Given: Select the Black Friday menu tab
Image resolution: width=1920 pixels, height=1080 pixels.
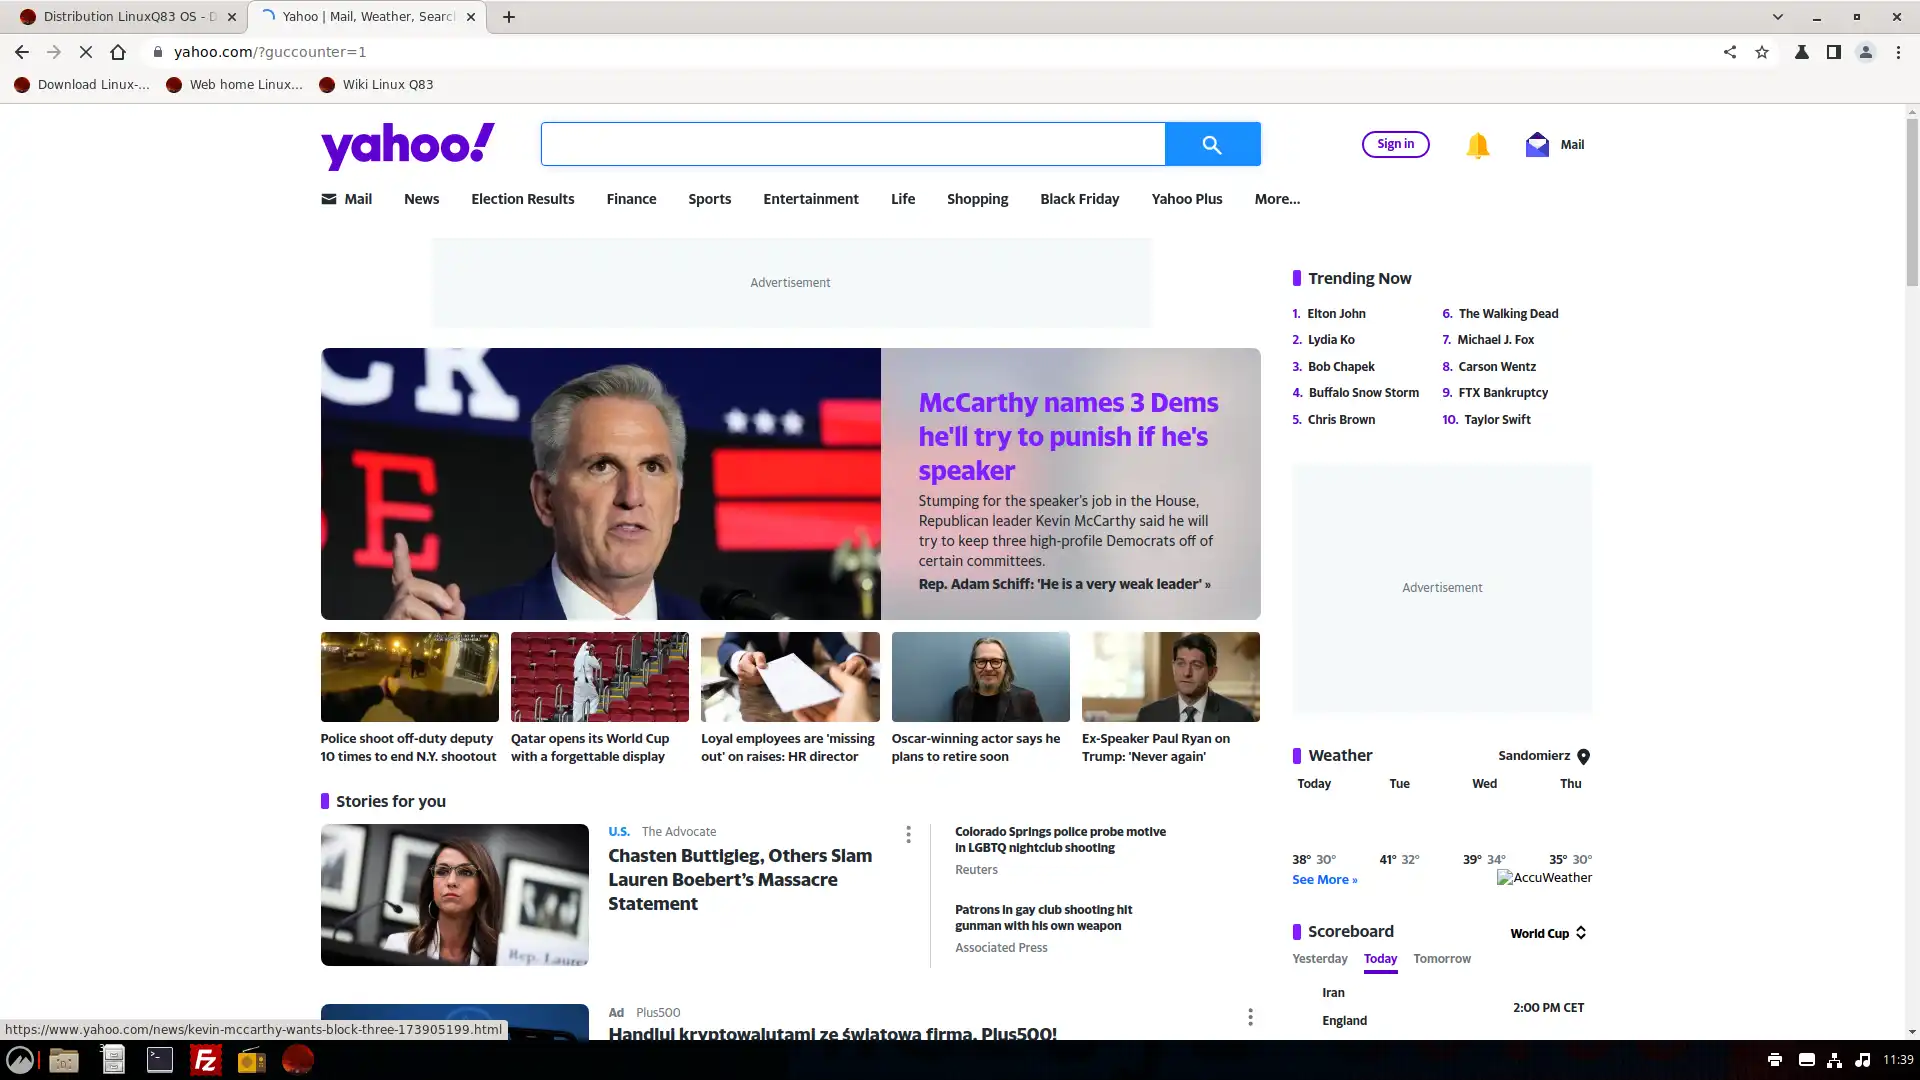Looking at the screenshot, I should pyautogui.click(x=1079, y=199).
